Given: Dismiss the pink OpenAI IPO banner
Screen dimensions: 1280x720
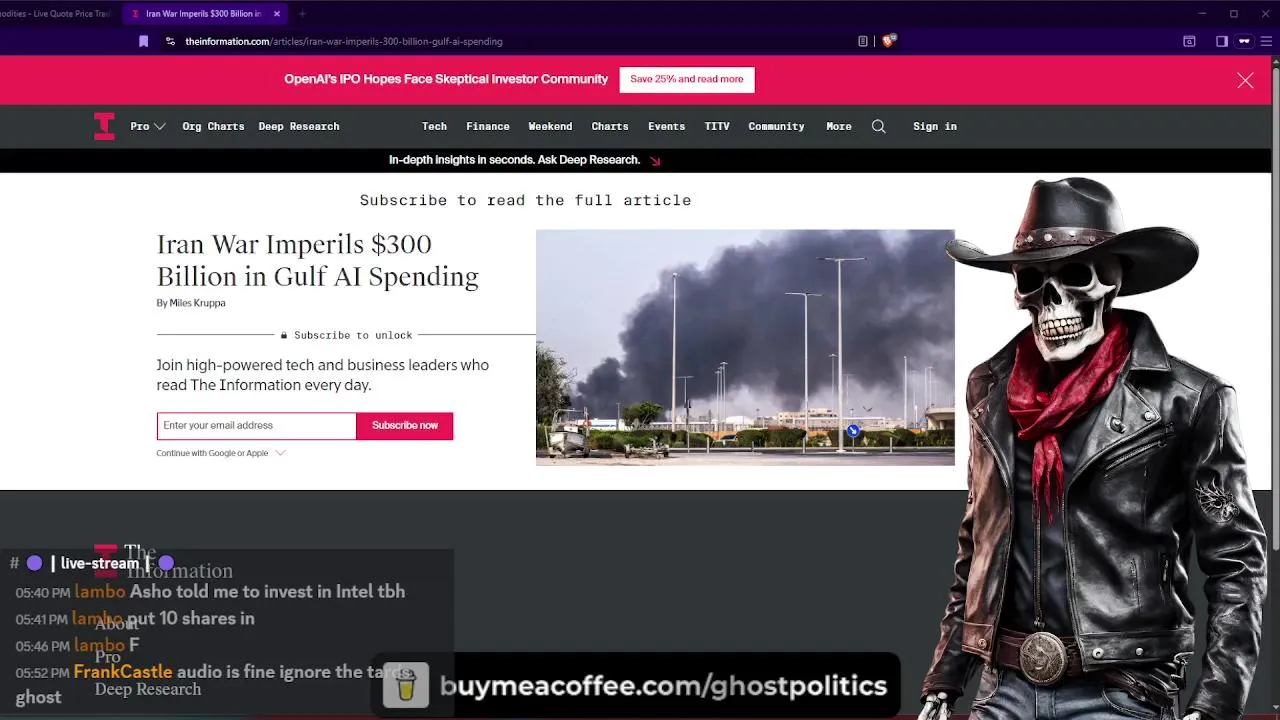Looking at the screenshot, I should point(1245,80).
